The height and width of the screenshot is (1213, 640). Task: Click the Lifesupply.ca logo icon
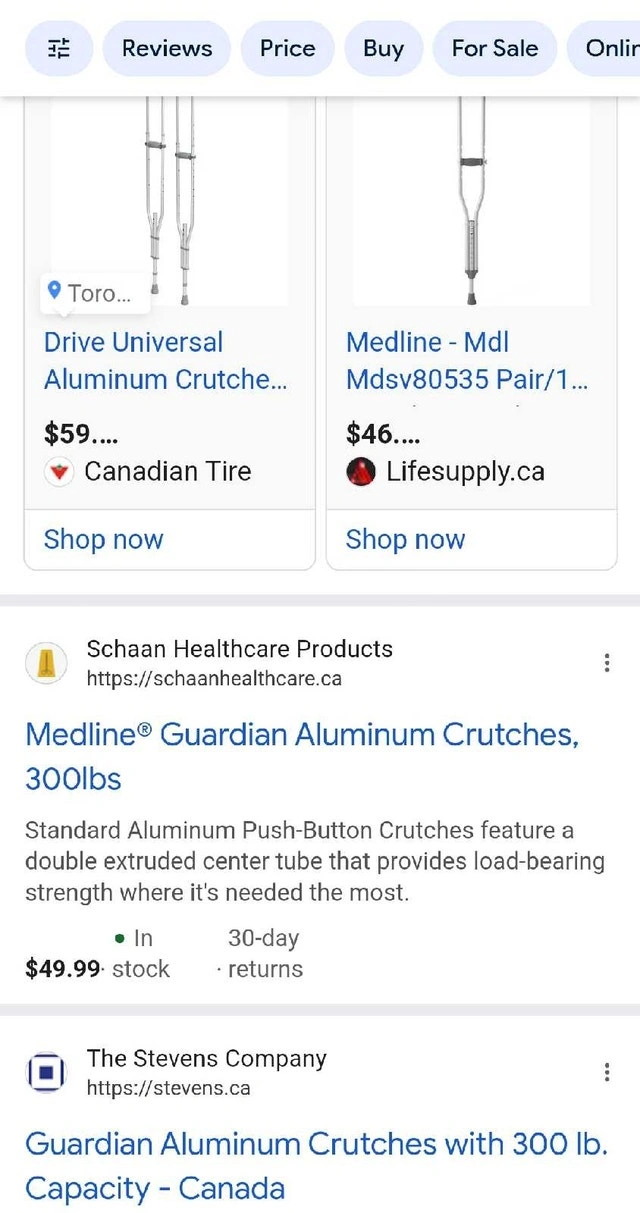coord(361,472)
